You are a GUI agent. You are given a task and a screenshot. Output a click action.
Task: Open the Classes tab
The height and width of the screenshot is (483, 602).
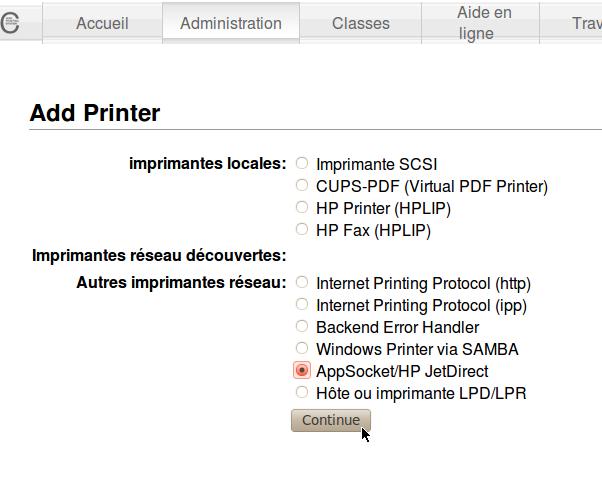coord(361,23)
